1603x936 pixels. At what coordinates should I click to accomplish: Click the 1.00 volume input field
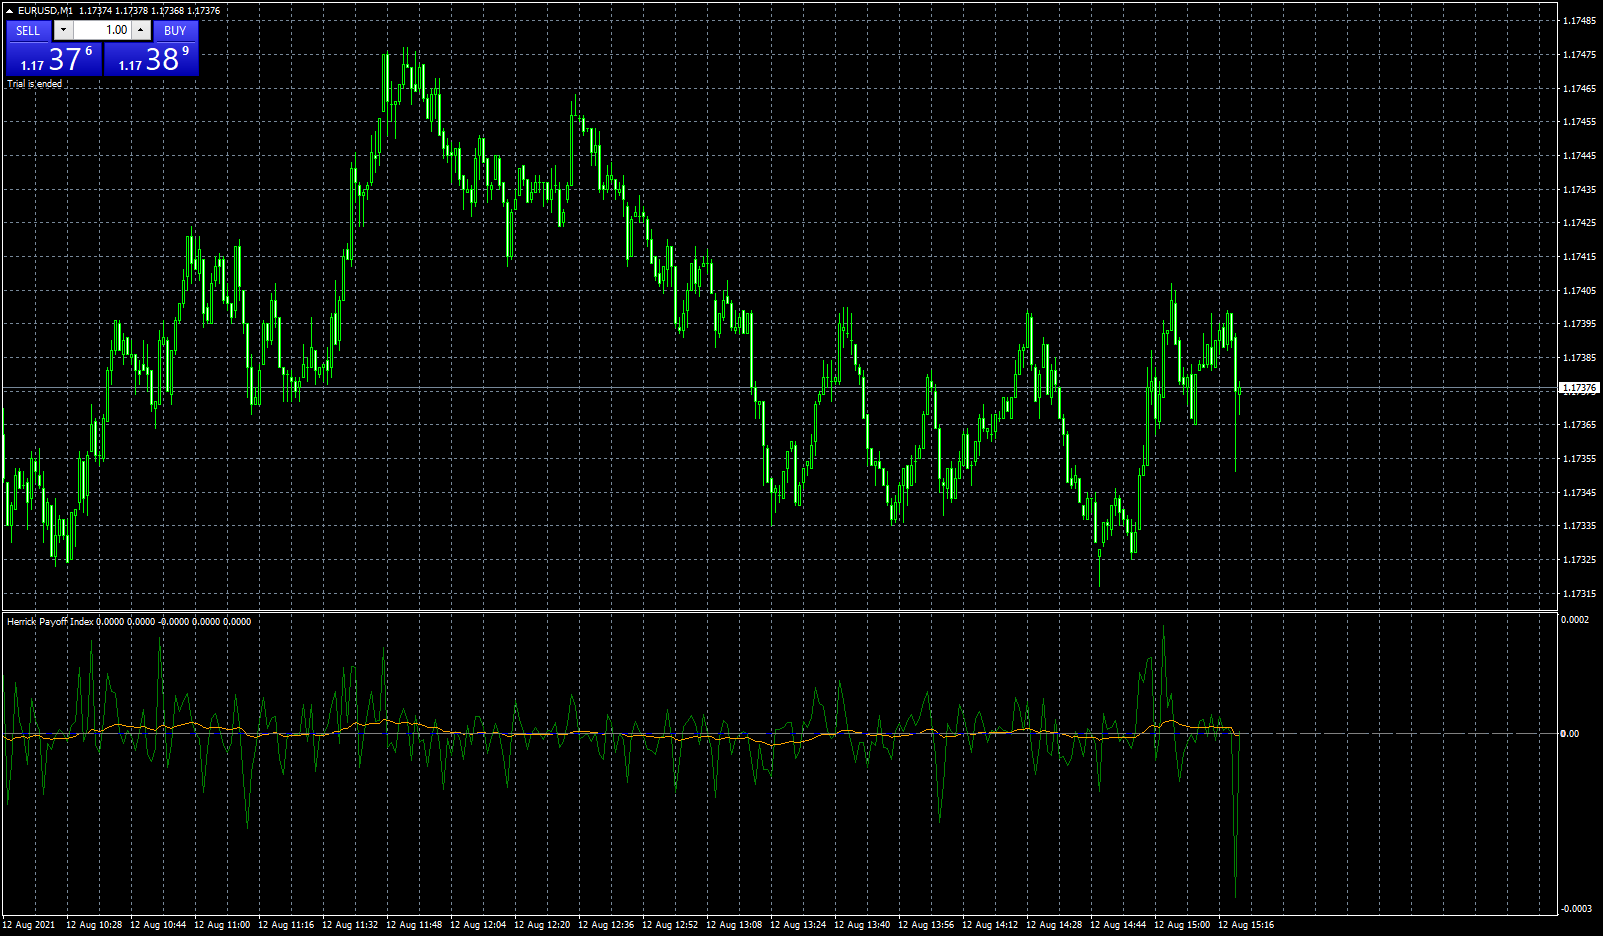pyautogui.click(x=102, y=30)
